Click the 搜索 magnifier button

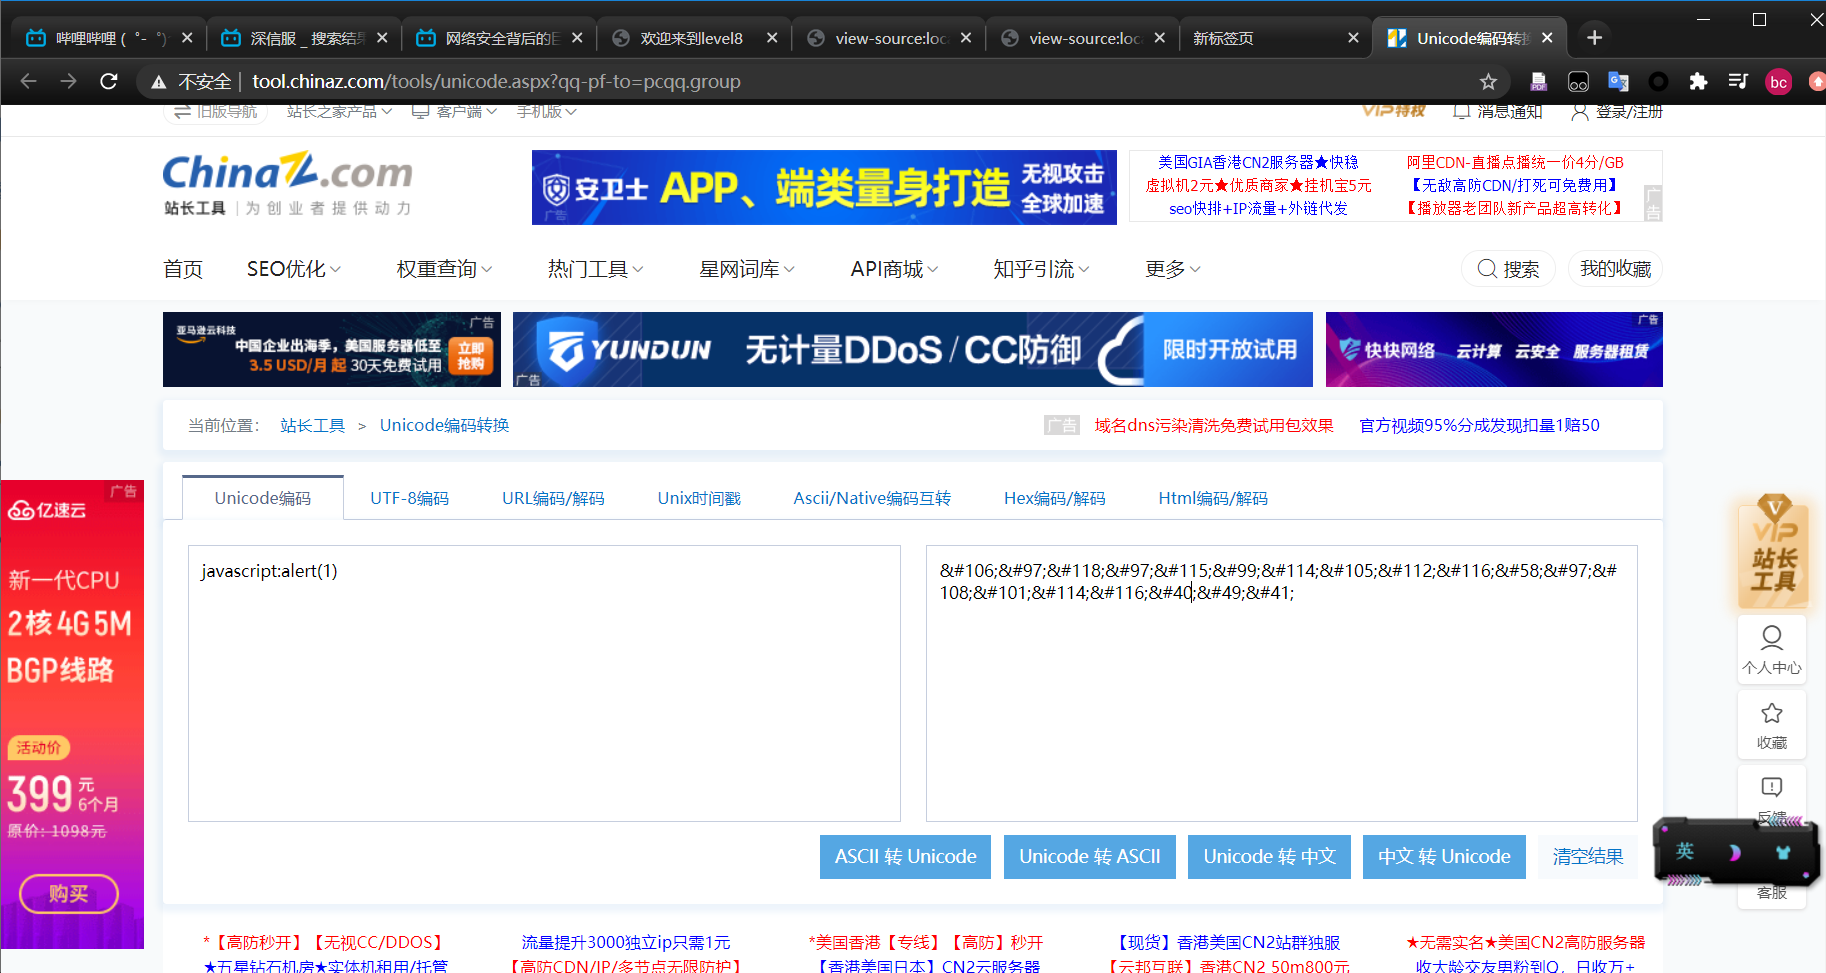(x=1508, y=269)
